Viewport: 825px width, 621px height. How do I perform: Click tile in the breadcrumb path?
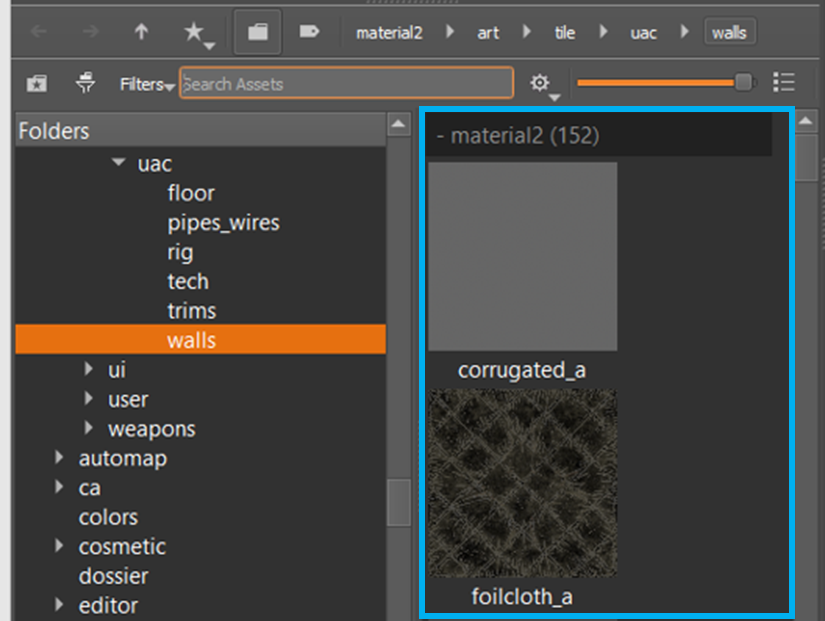point(565,33)
